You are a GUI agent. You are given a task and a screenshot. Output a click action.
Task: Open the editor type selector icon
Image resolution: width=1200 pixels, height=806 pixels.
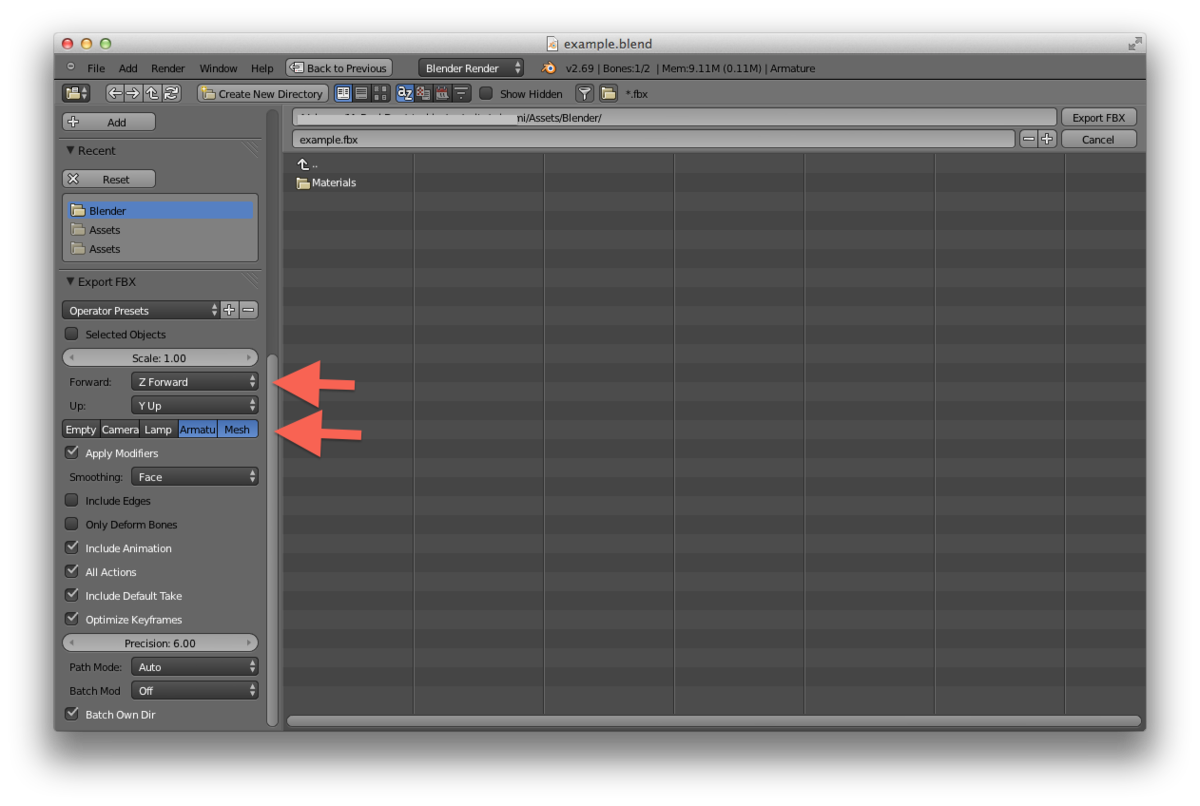(x=76, y=93)
